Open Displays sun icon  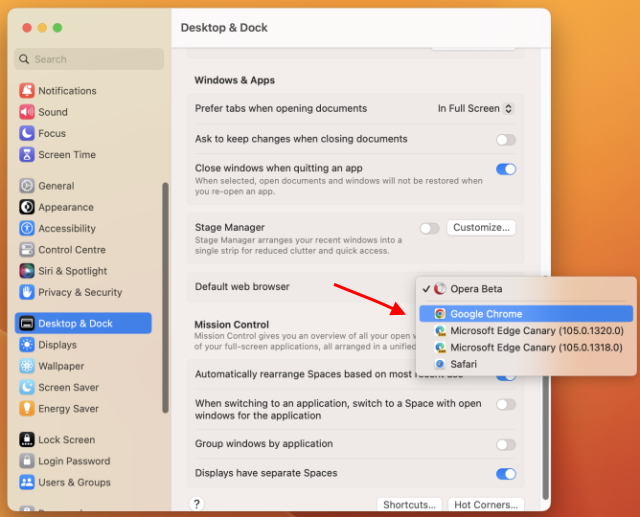(x=27, y=345)
